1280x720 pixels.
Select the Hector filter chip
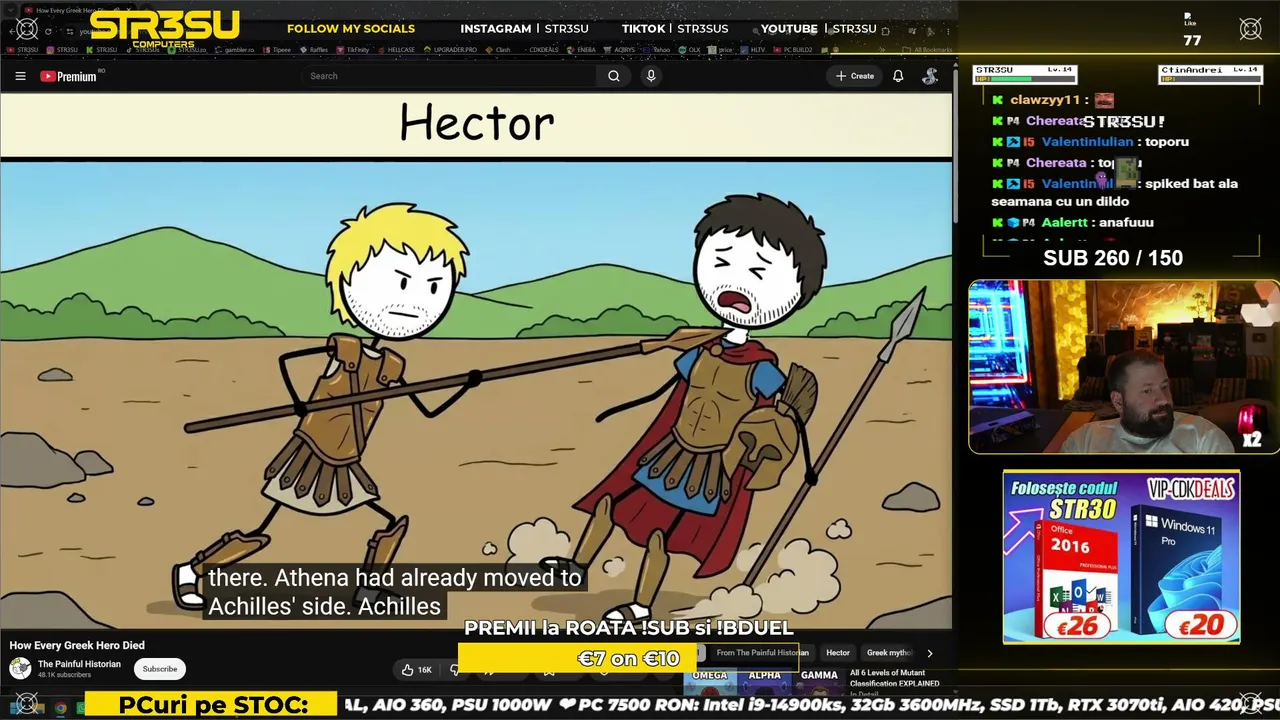838,653
